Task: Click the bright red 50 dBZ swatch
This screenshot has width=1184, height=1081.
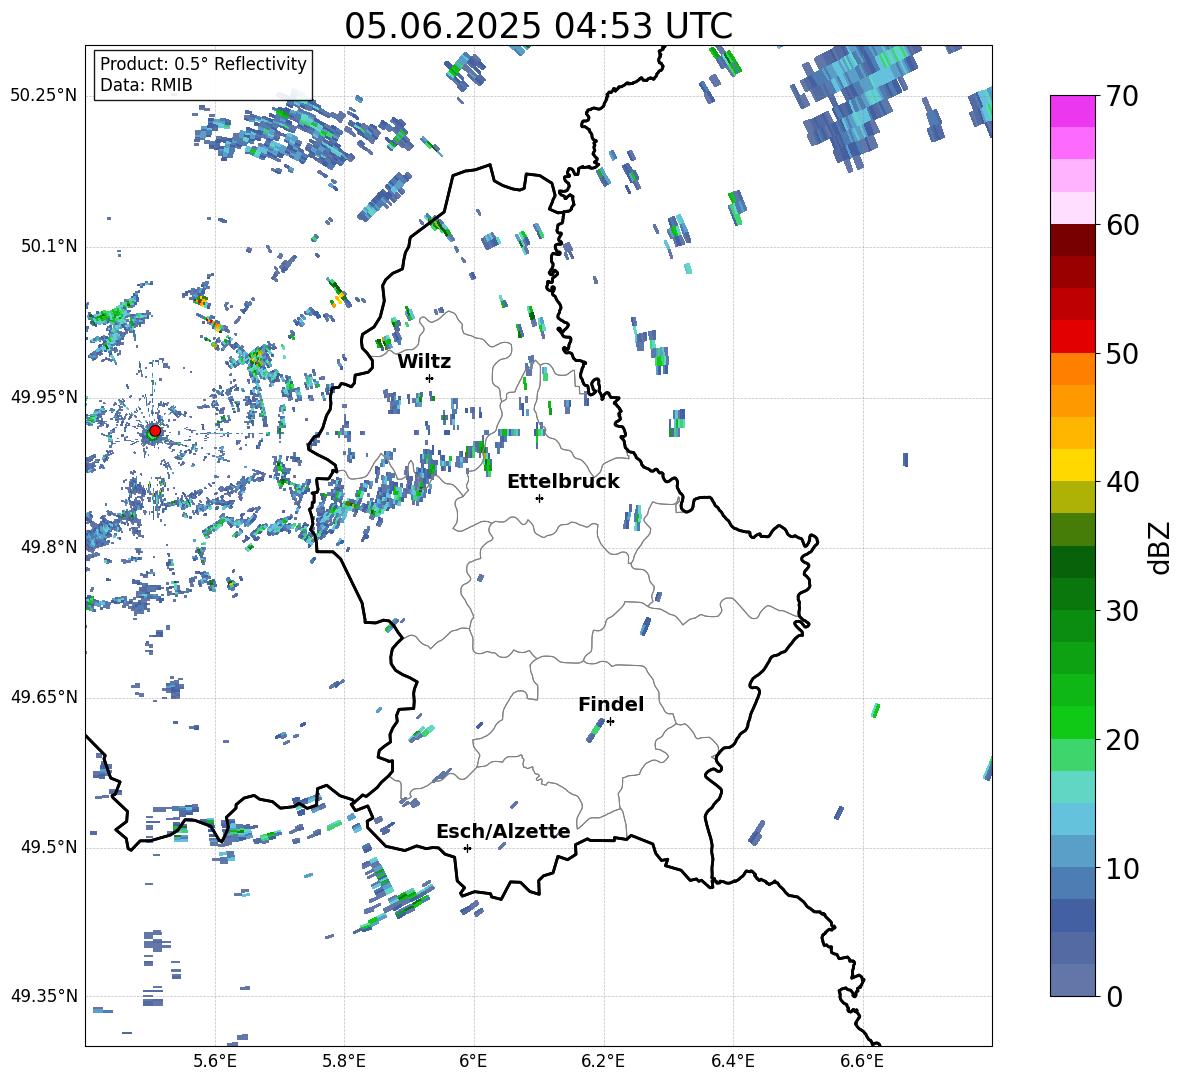Action: click(1072, 337)
